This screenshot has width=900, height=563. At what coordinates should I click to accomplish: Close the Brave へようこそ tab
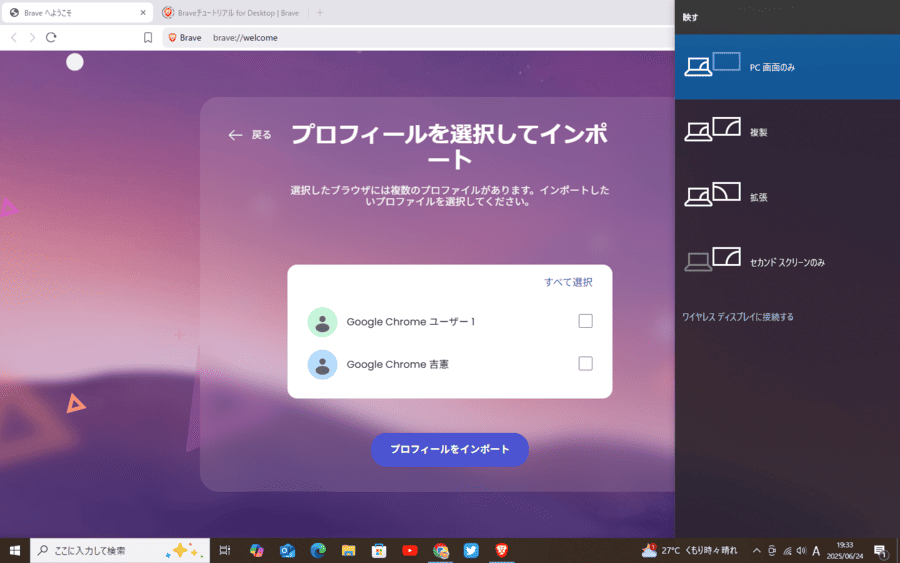[x=143, y=13]
